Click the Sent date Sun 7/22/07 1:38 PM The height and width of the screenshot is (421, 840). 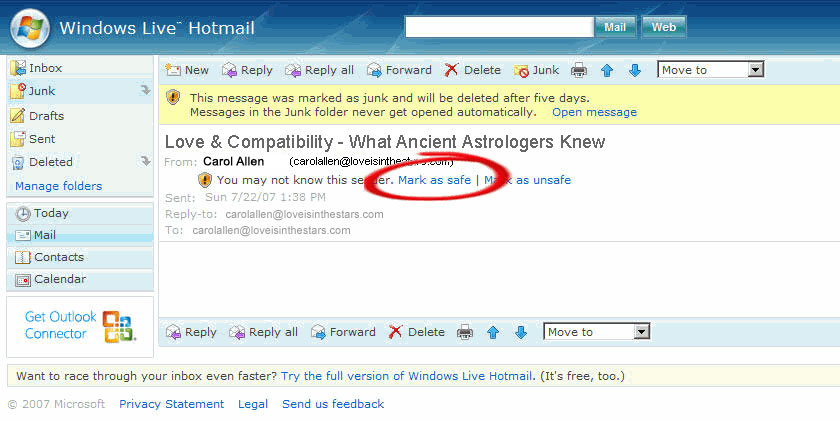(265, 197)
